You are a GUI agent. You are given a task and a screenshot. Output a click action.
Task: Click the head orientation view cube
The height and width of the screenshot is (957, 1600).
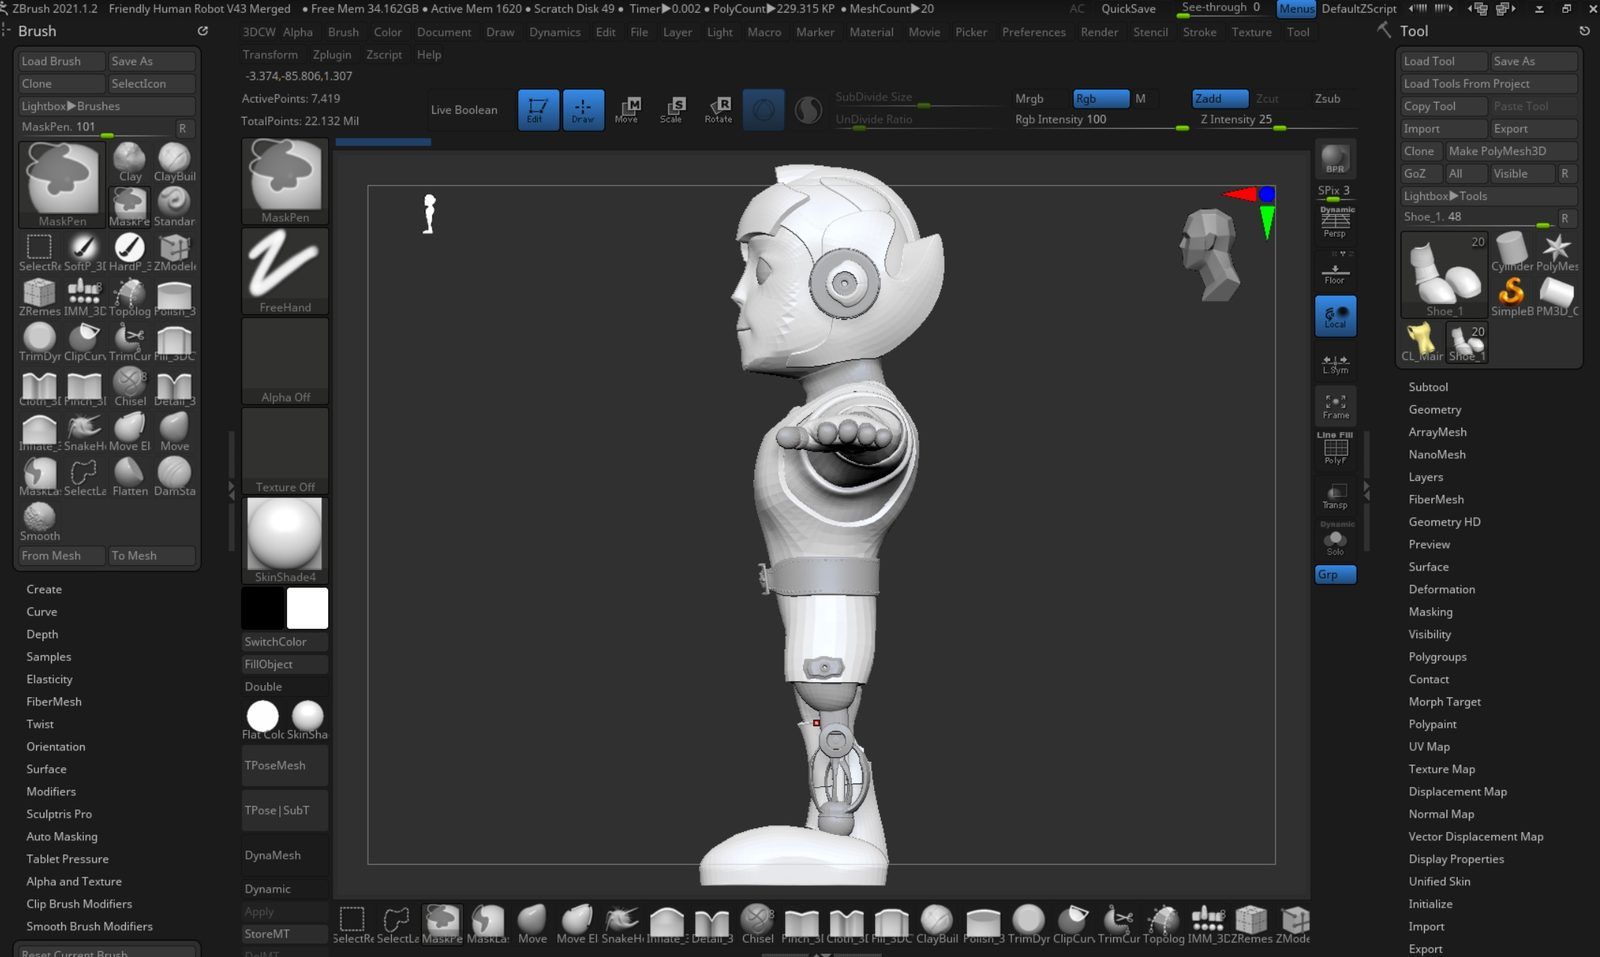coord(1210,254)
